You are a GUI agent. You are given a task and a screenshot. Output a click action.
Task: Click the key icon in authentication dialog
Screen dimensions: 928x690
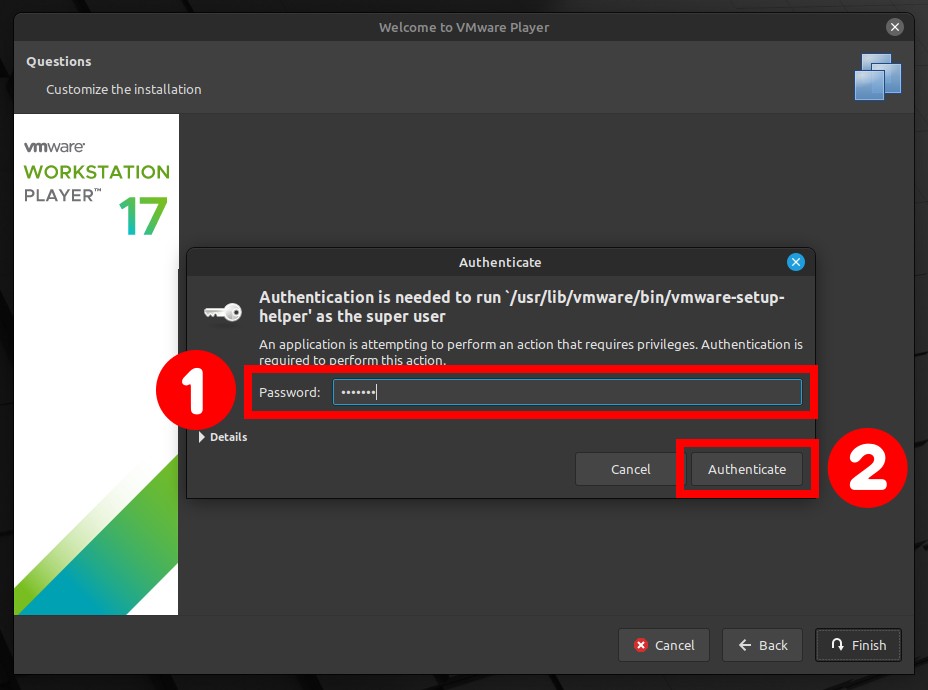point(223,311)
